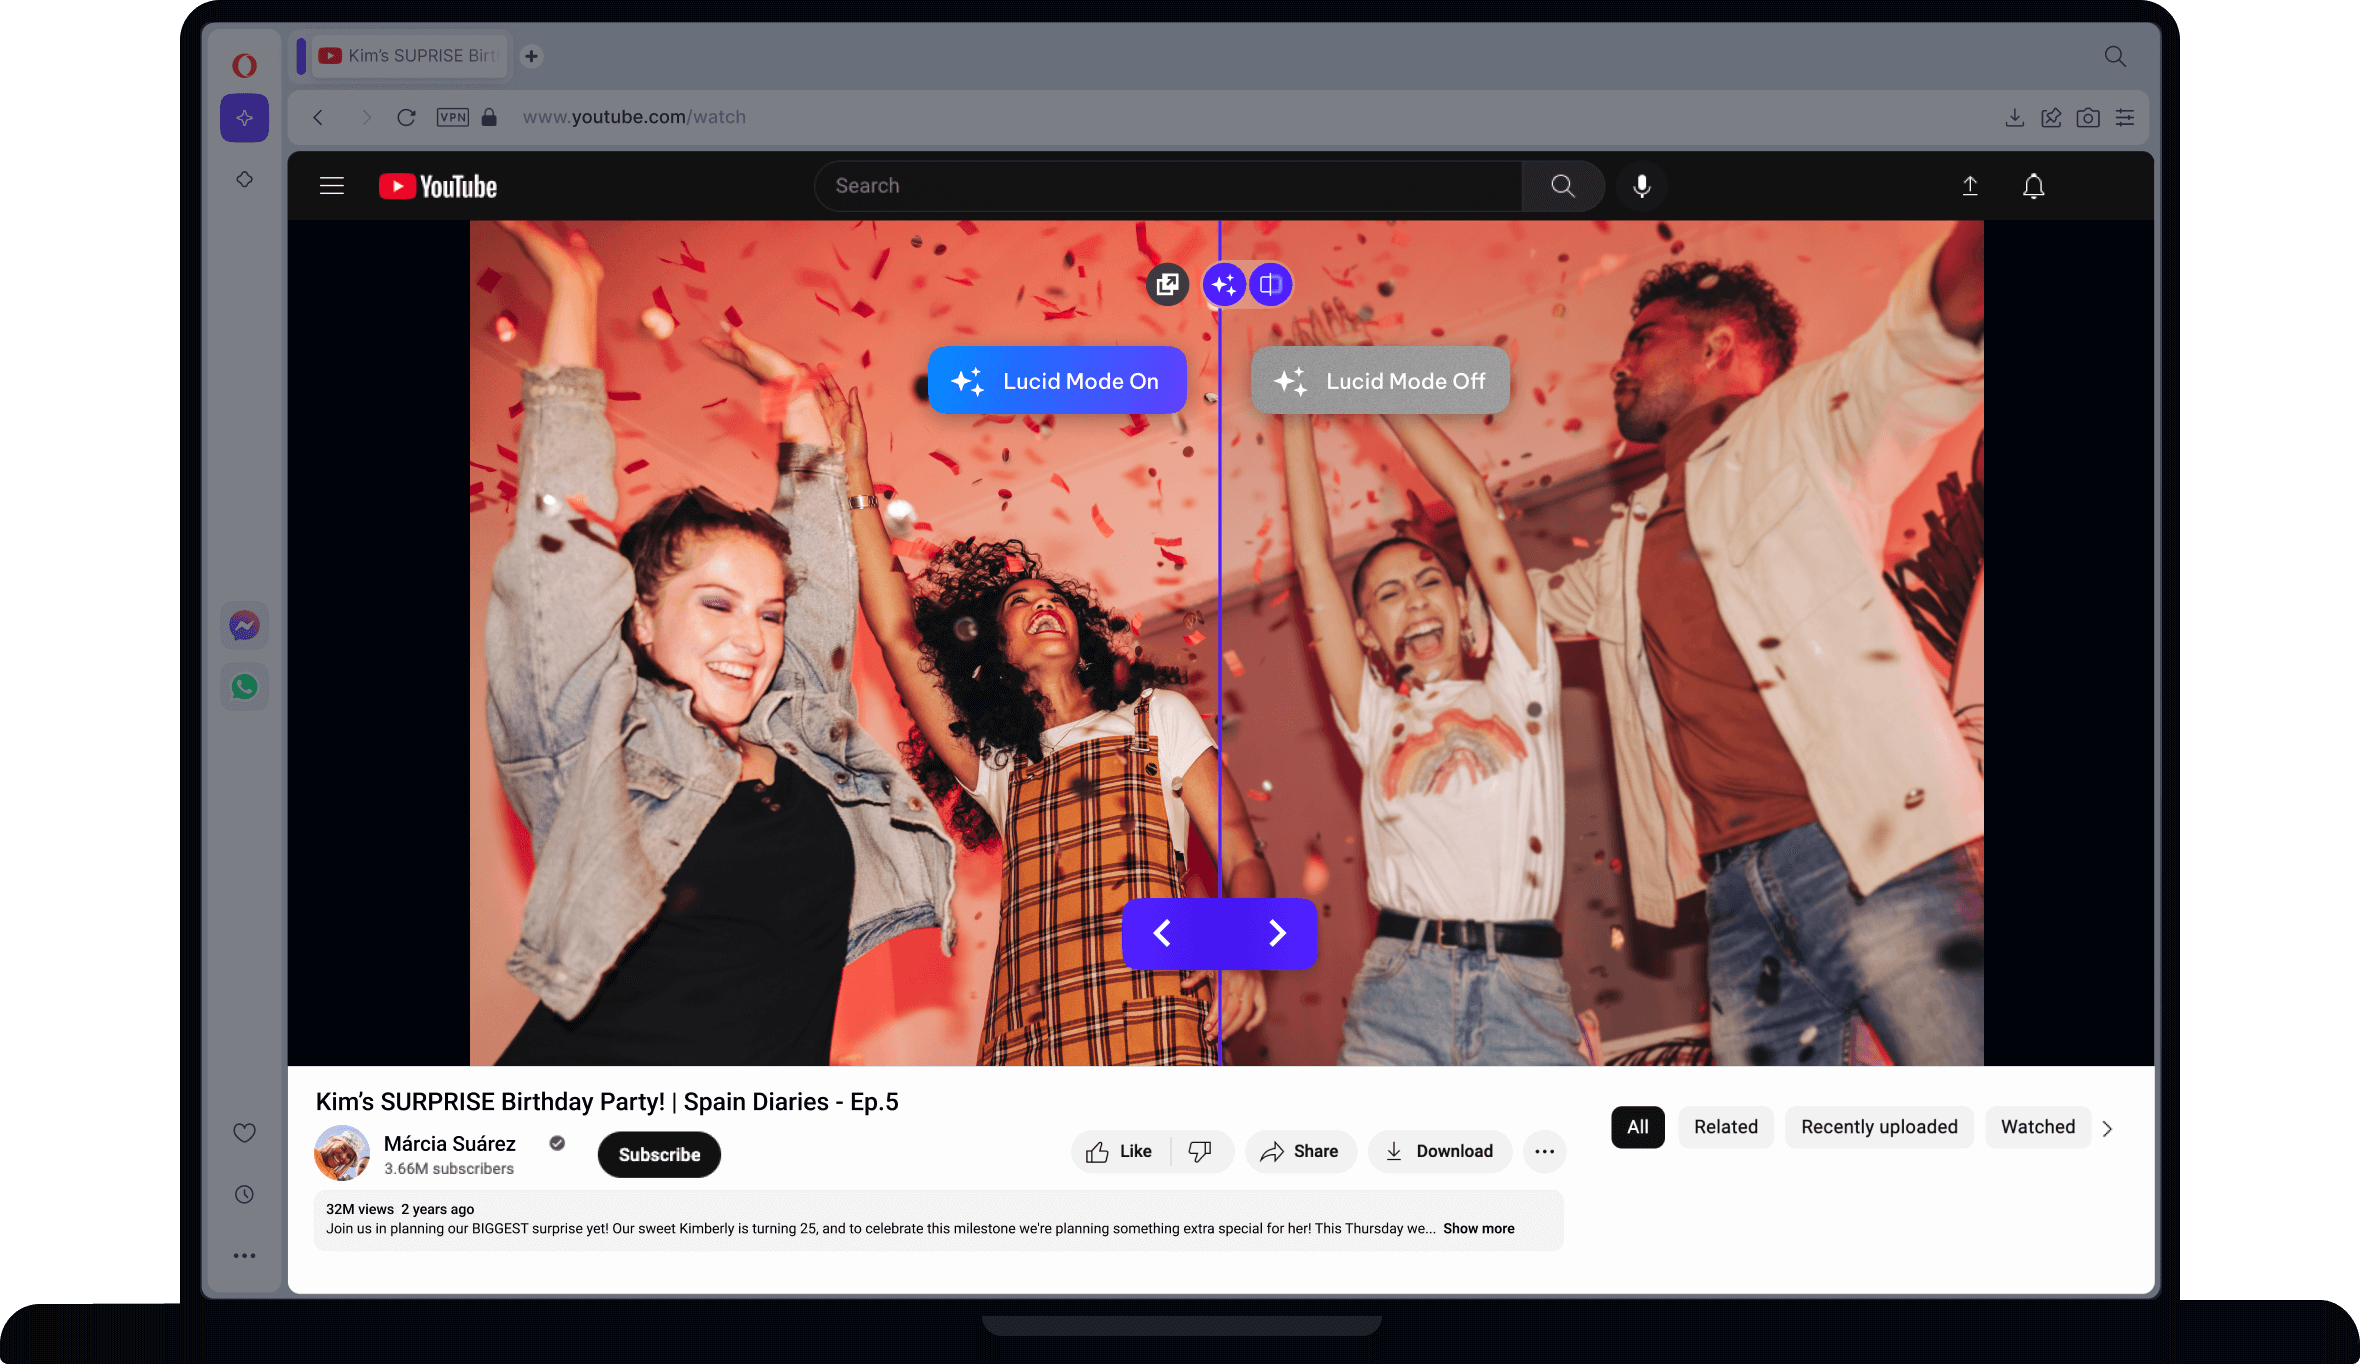Viewport: 2360px width, 1364px height.
Task: Start voice search with the microphone
Action: tap(1641, 186)
